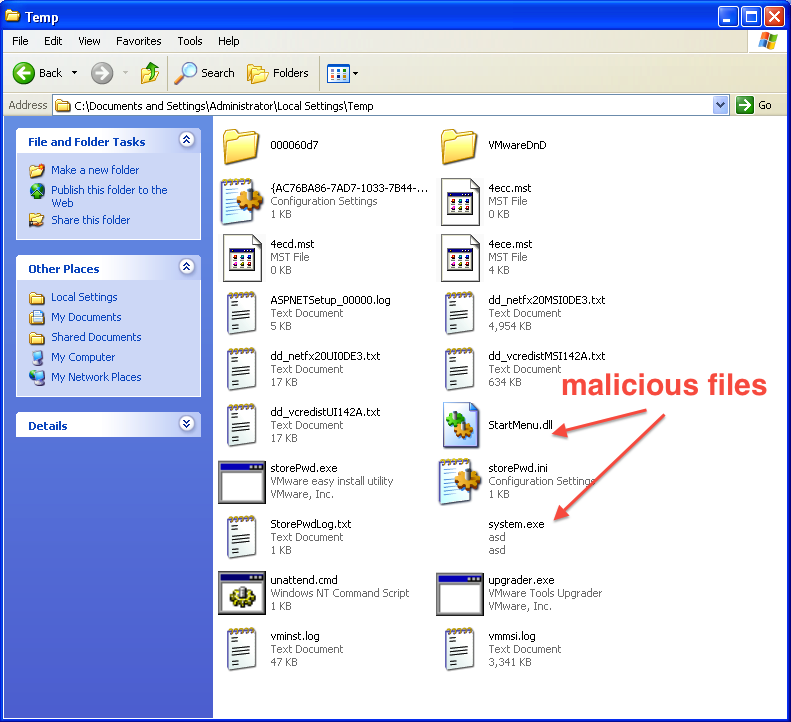Open the Views dropdown in toolbar
The image size is (791, 722).
tap(343, 73)
